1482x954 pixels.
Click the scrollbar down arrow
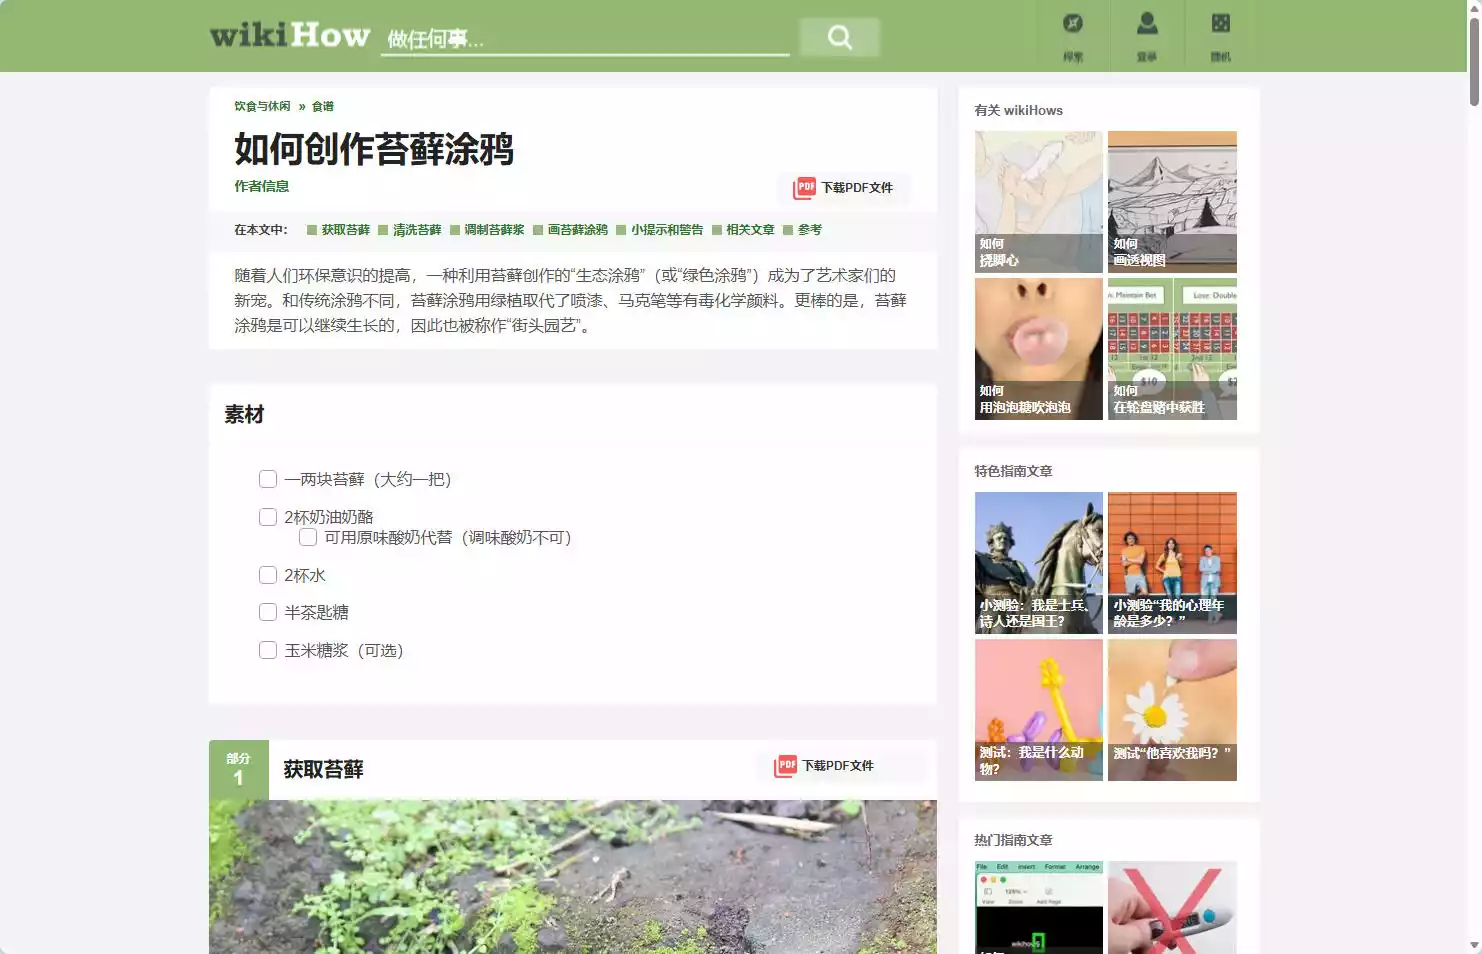(x=1474, y=945)
